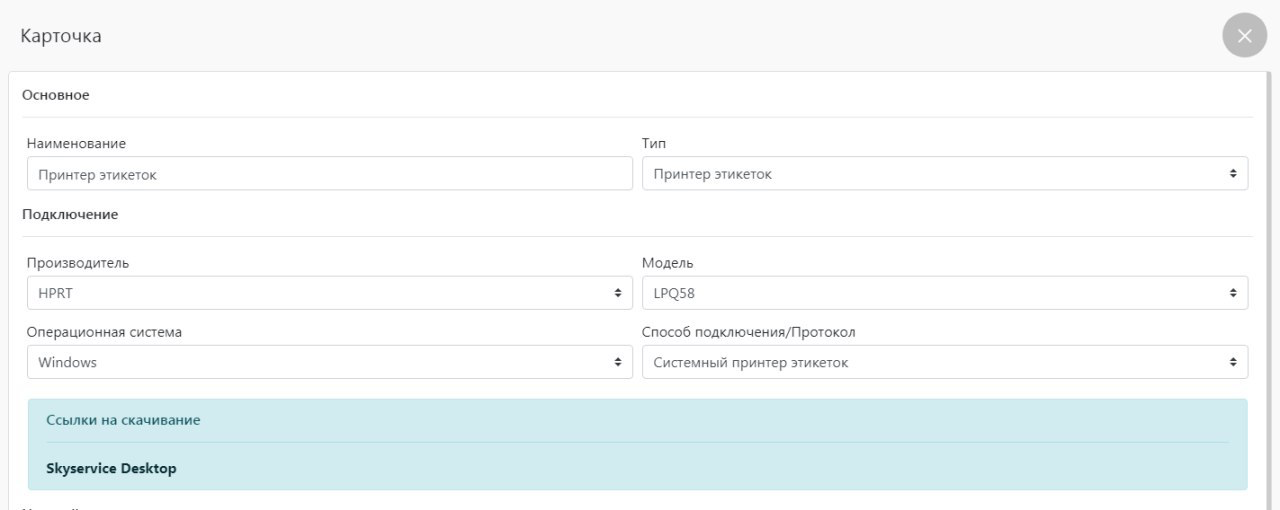1280x510 pixels.
Task: Expand the Операционная система dropdown showing Windows
Action: pyautogui.click(x=329, y=362)
